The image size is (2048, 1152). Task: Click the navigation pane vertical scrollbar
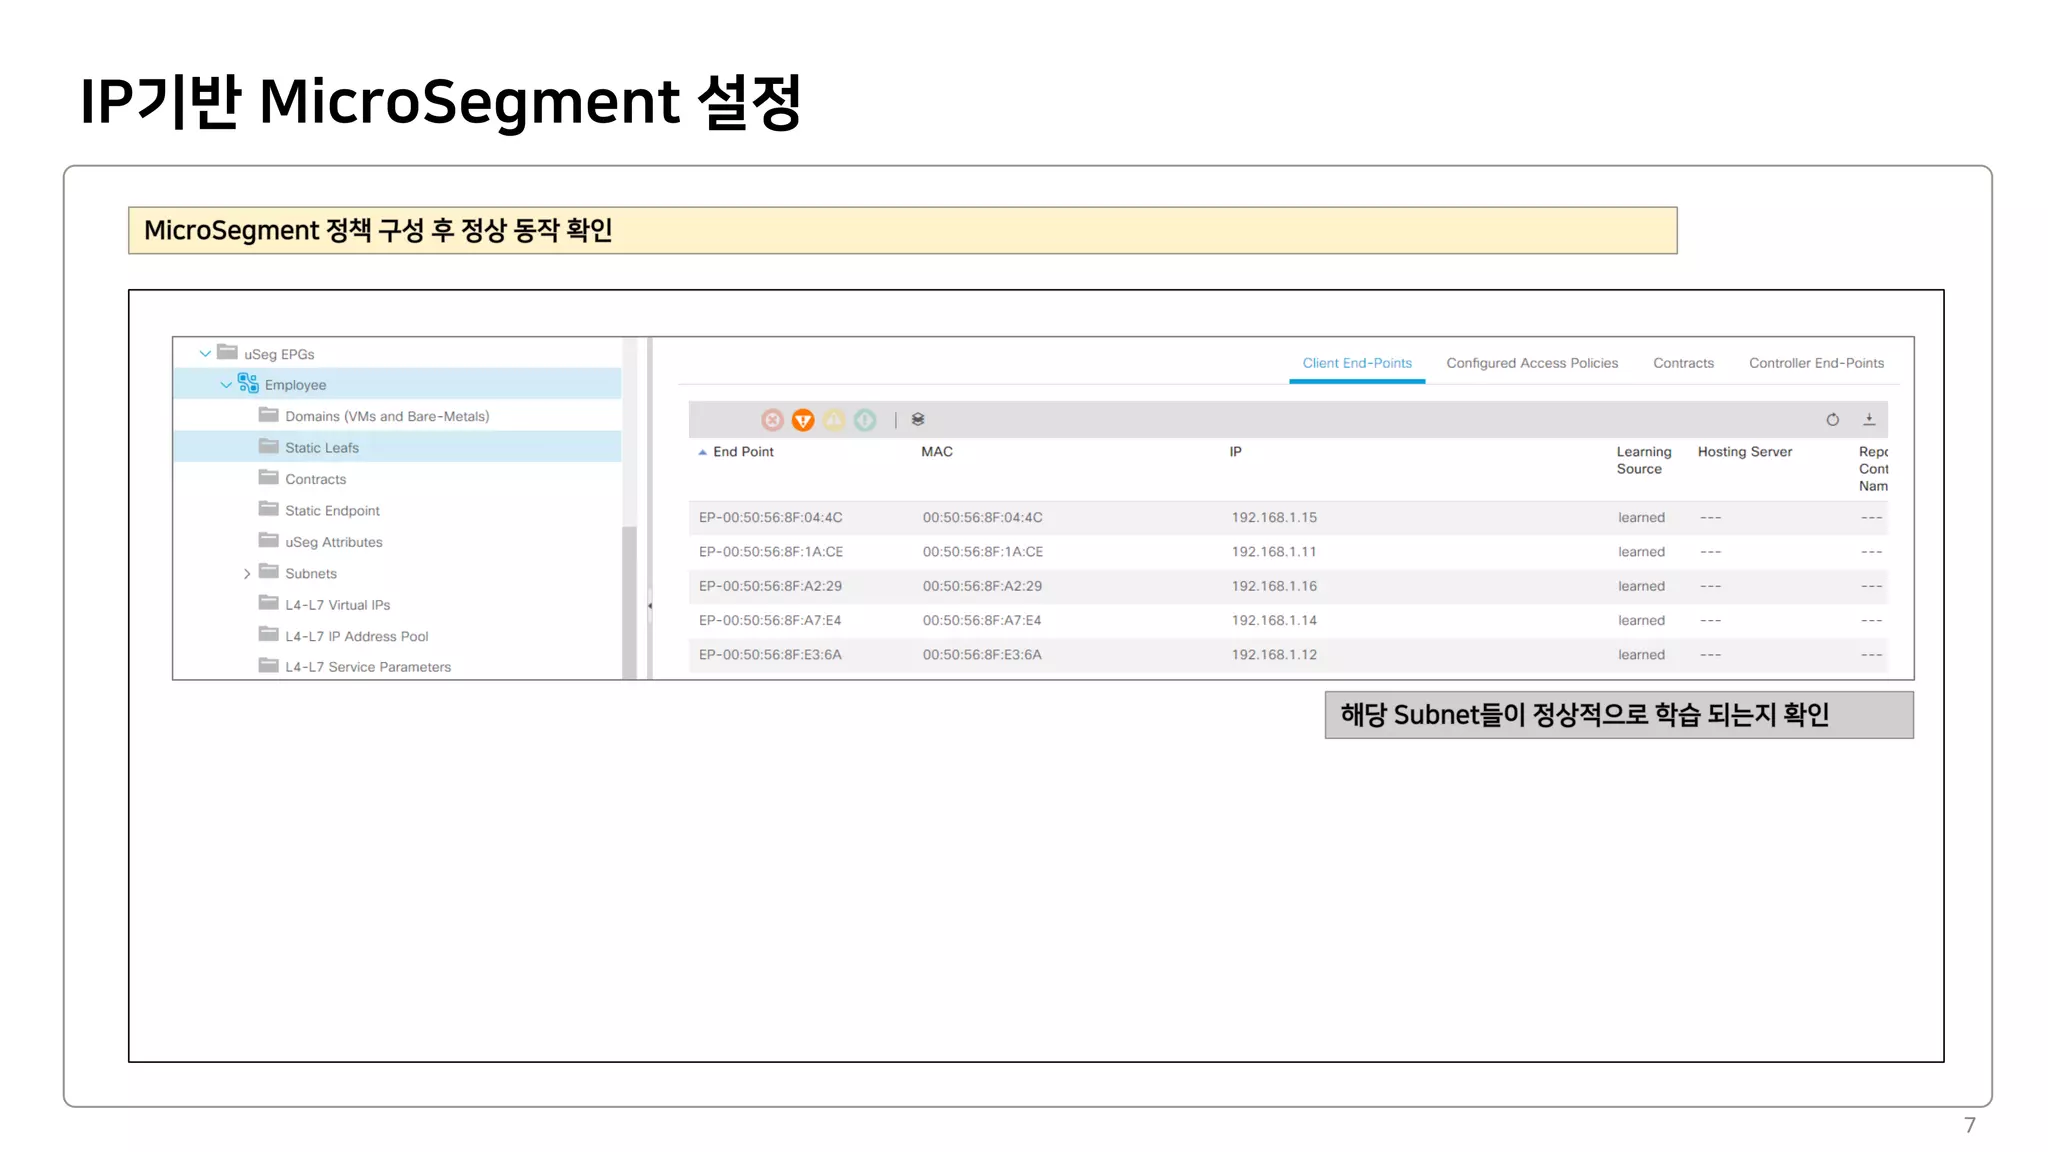[x=629, y=600]
